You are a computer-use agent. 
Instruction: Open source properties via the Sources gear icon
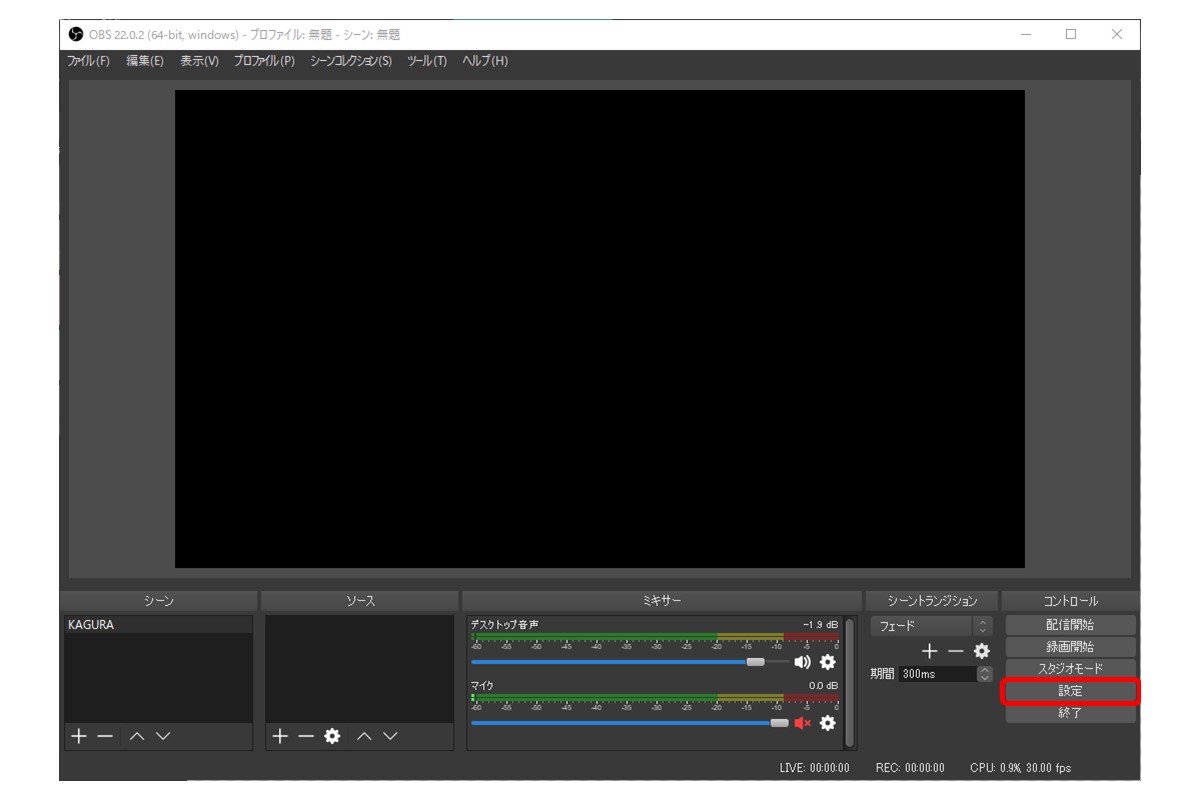click(x=332, y=736)
